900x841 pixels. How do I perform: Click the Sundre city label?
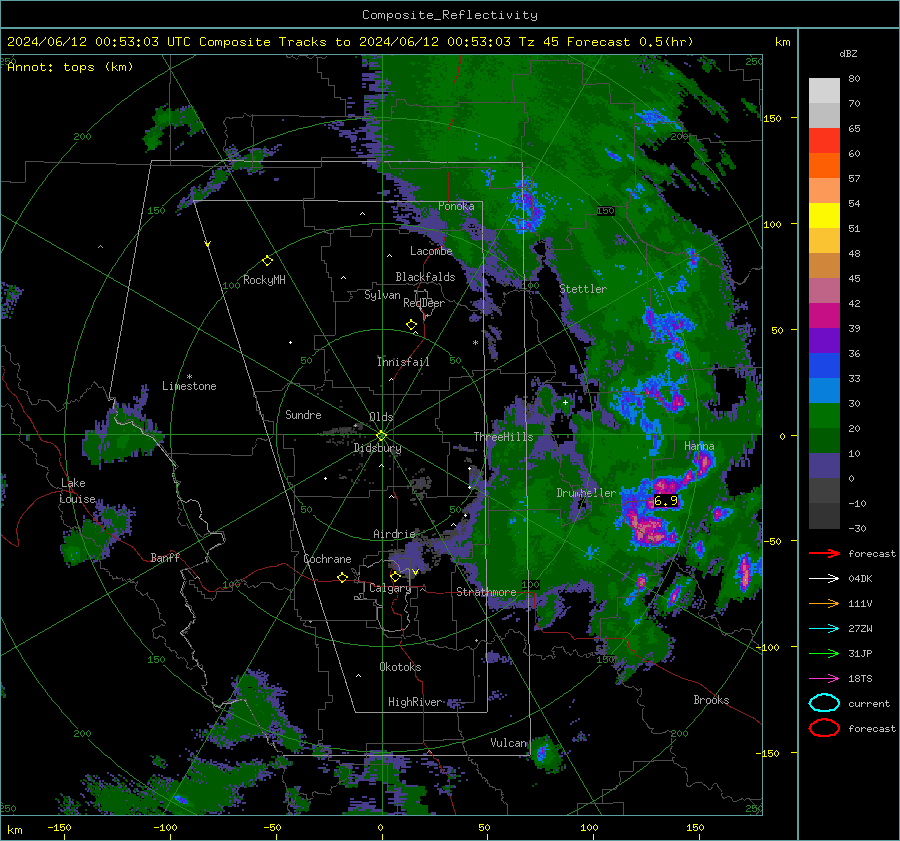click(303, 414)
